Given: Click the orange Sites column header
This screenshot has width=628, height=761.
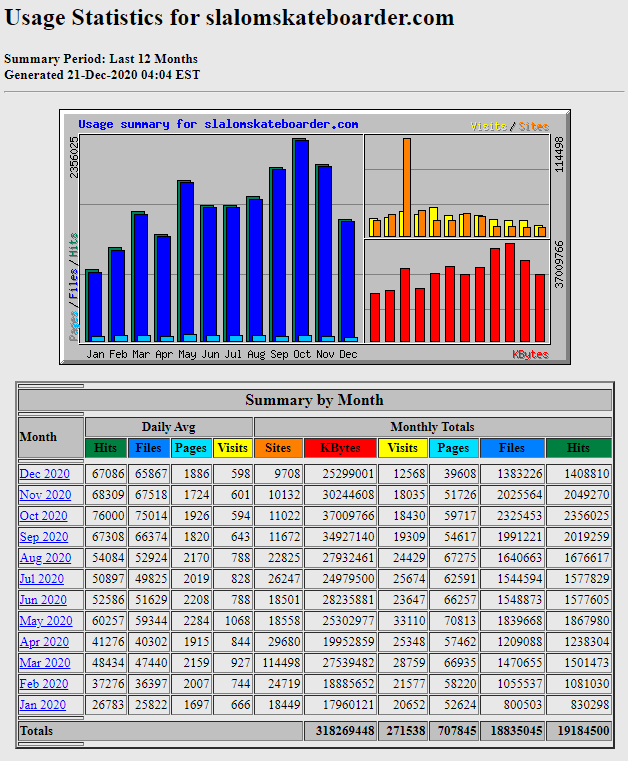Looking at the screenshot, I should [x=278, y=448].
